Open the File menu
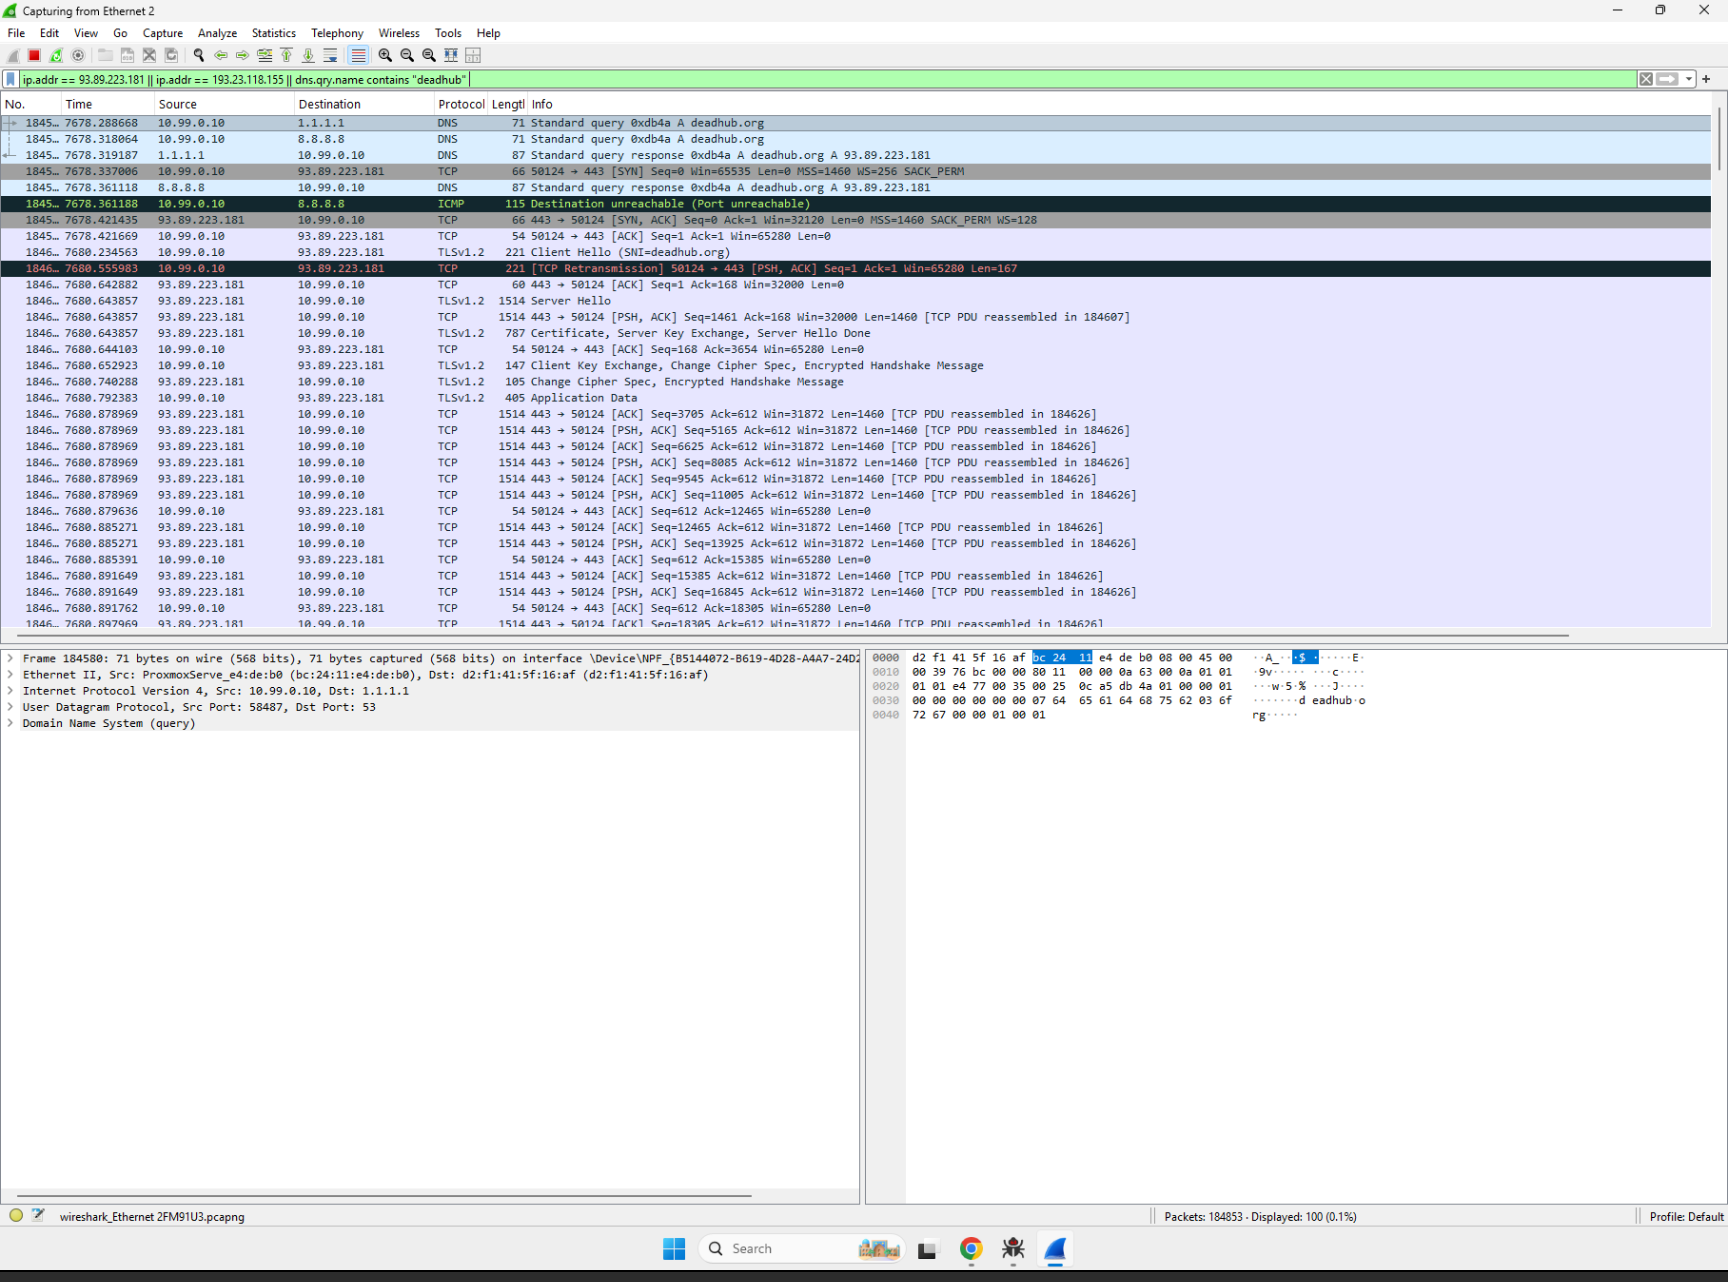 point(16,33)
